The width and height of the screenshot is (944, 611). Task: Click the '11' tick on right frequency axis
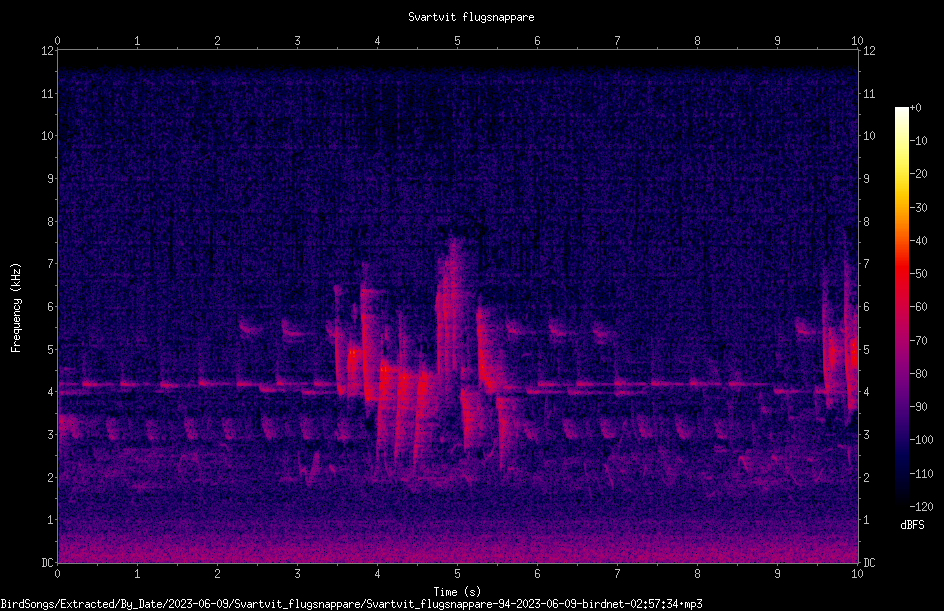[869, 93]
